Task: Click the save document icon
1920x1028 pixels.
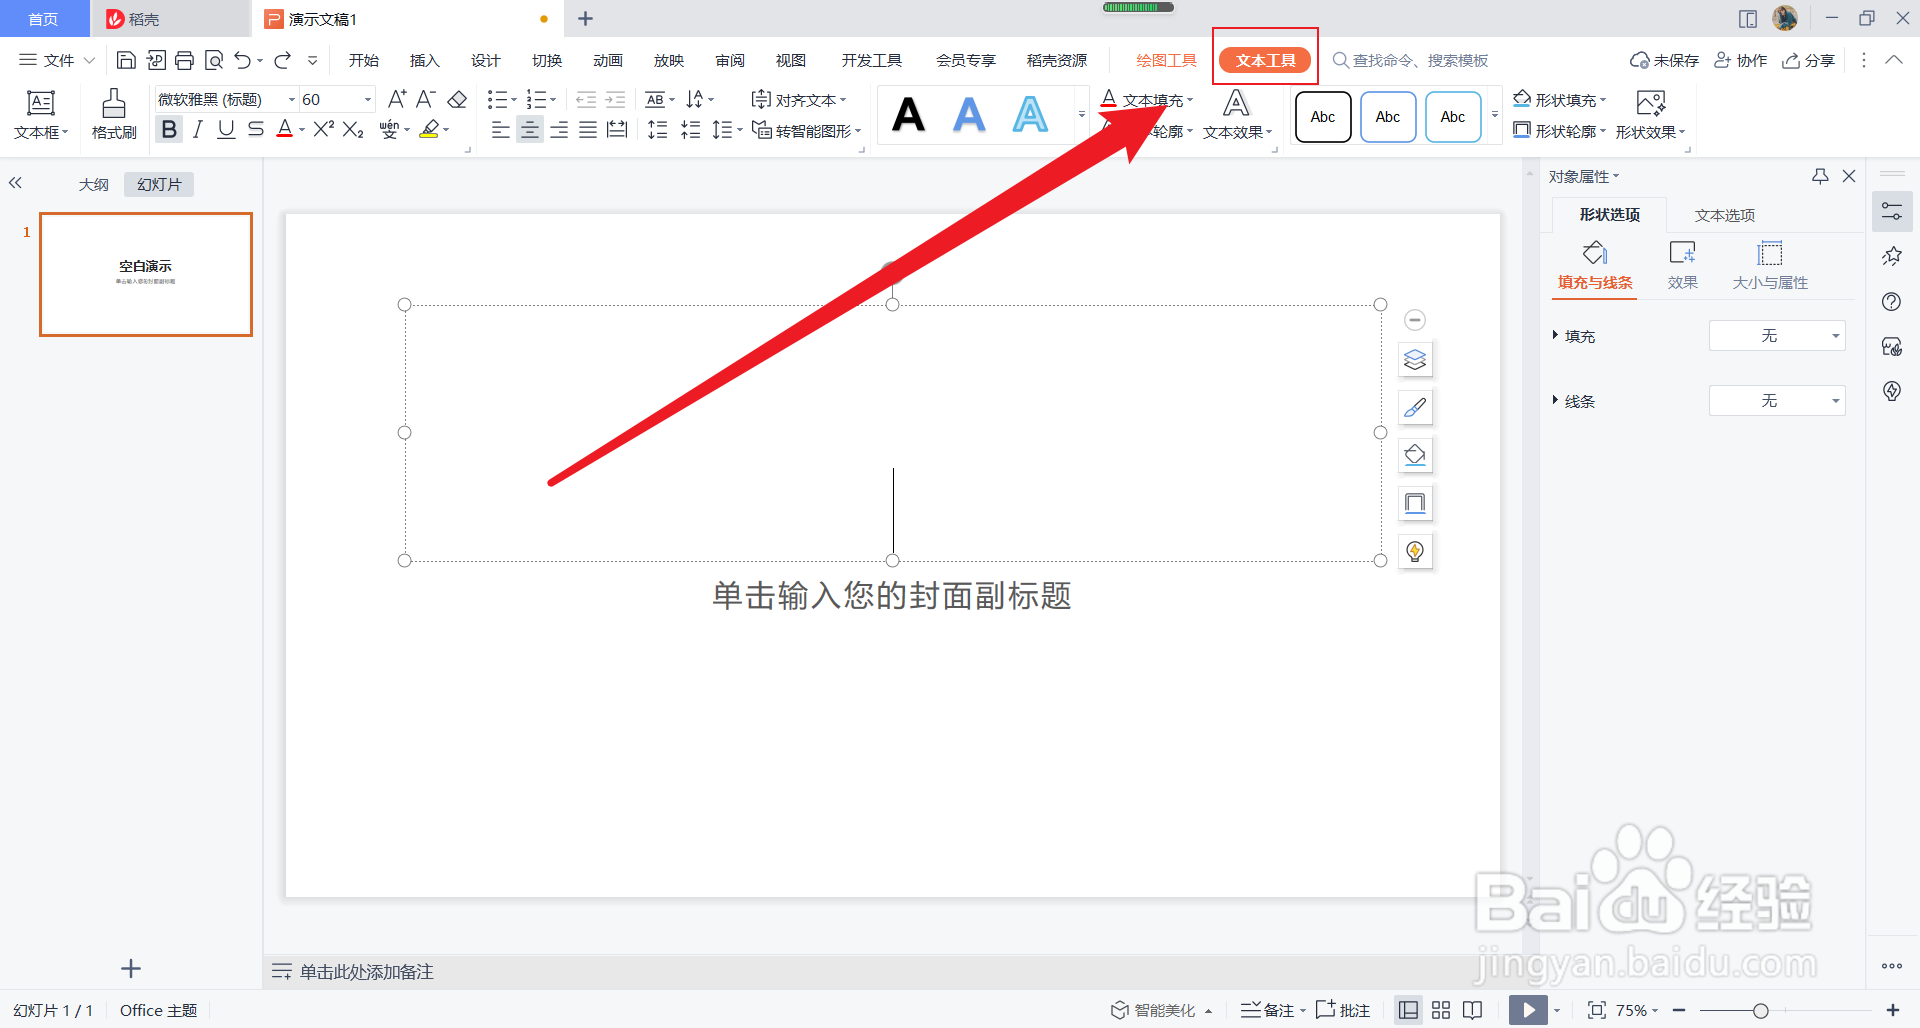Action: tap(126, 60)
